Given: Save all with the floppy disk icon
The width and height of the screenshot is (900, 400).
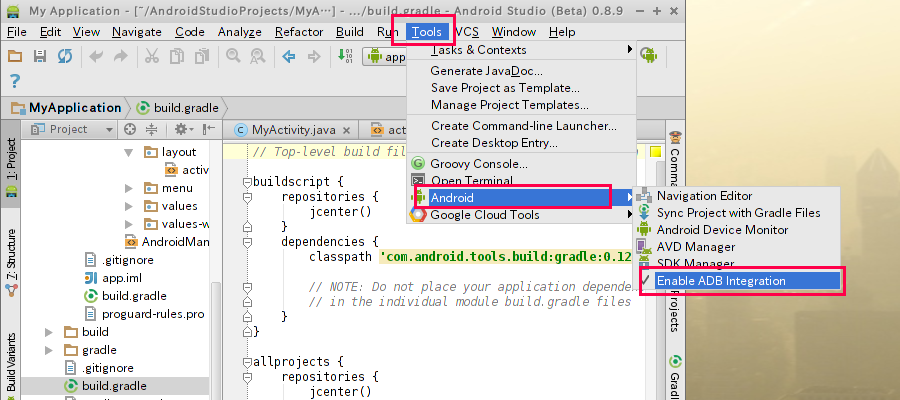Looking at the screenshot, I should [40, 56].
